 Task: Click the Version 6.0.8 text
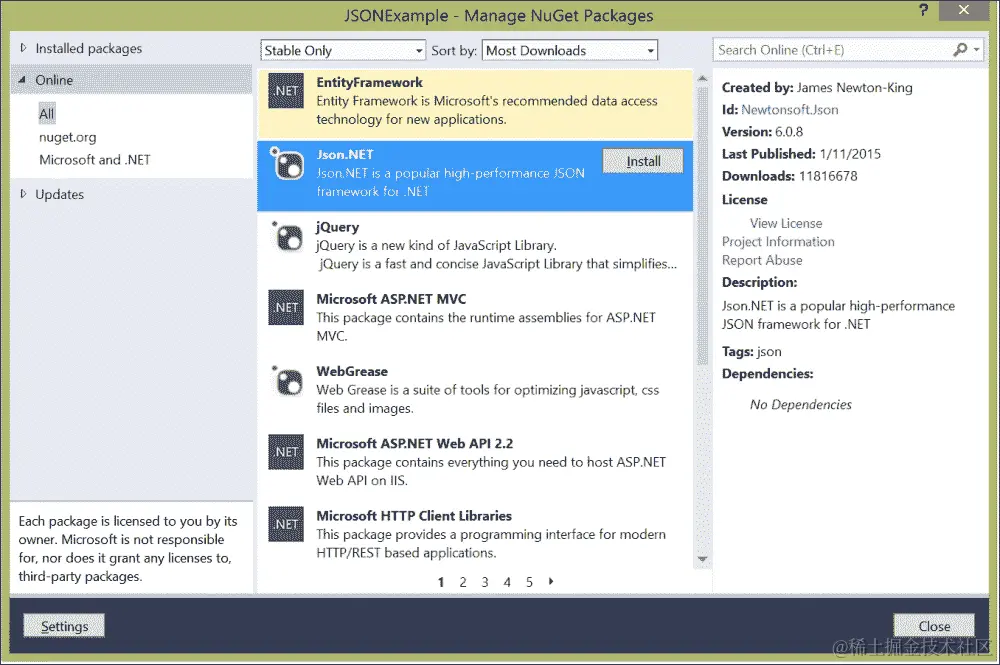tap(762, 132)
